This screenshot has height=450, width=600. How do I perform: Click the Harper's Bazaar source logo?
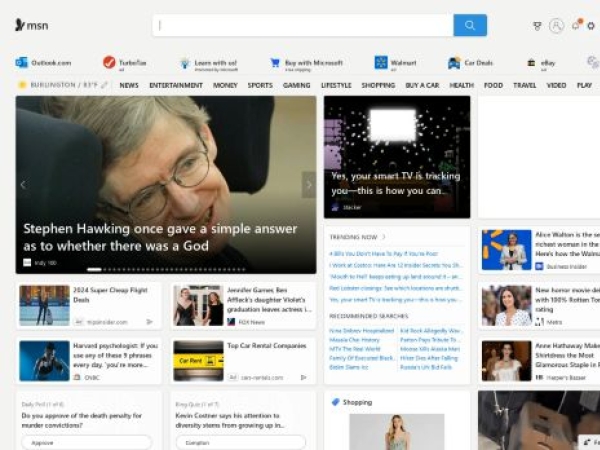pos(539,377)
